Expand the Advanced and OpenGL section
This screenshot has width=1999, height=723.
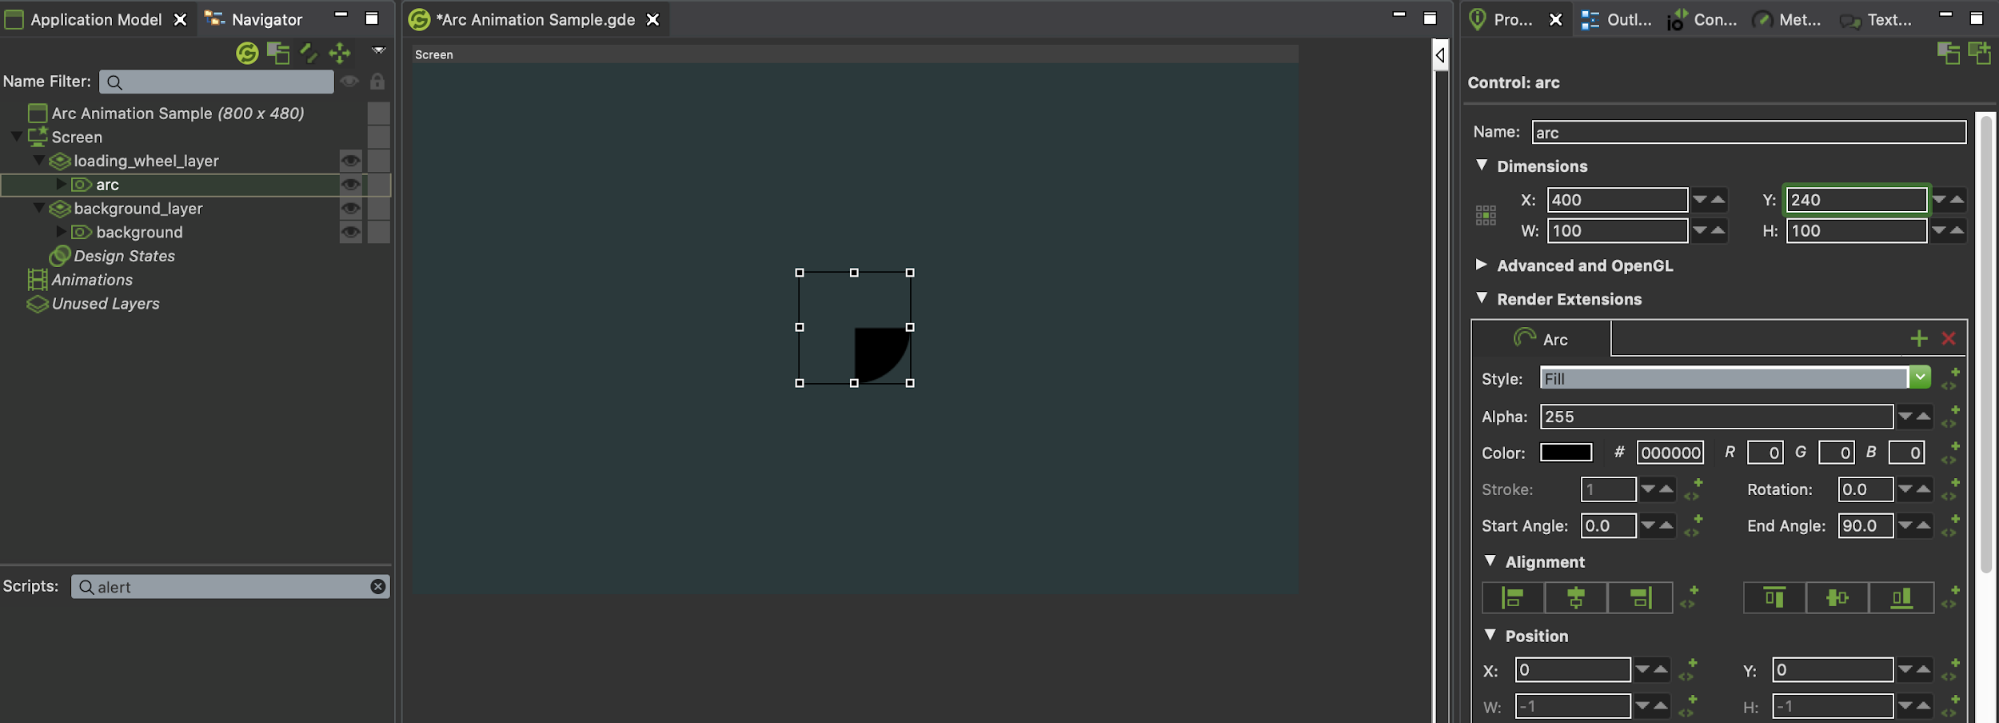point(1482,265)
